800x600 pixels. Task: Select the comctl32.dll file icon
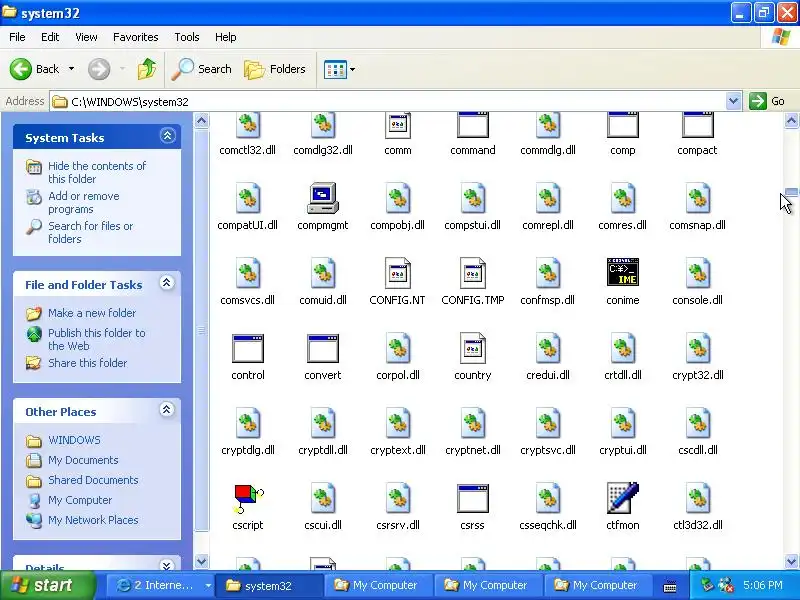[x=248, y=125]
